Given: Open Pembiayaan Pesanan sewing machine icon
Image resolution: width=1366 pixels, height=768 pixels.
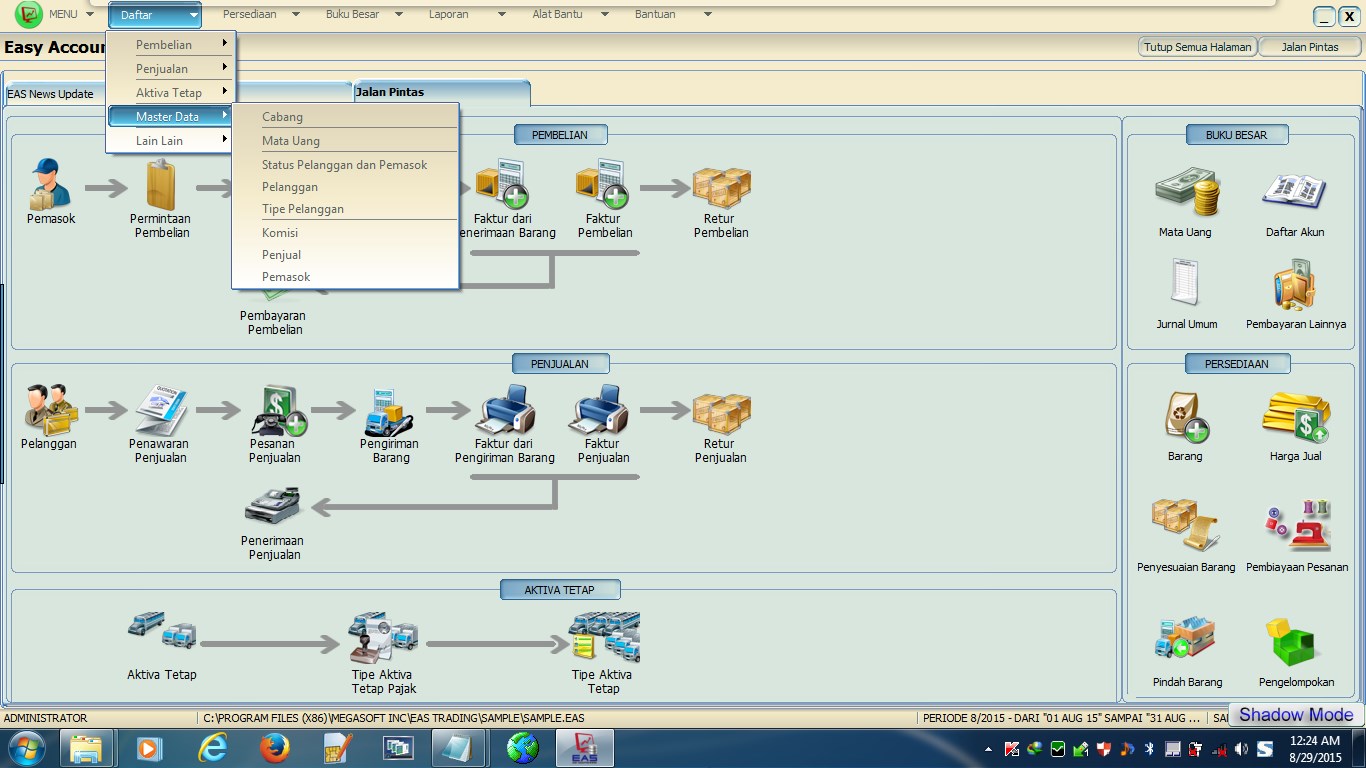Looking at the screenshot, I should tap(1298, 526).
